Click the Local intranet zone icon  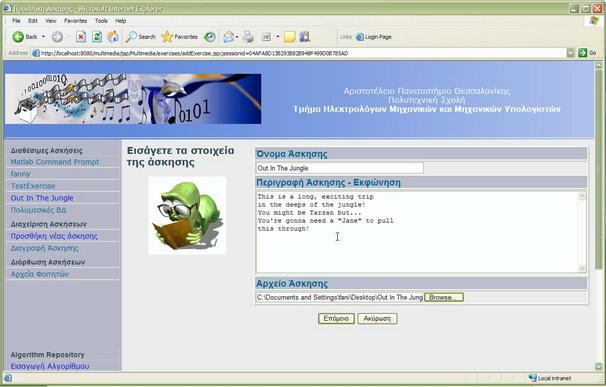(533, 378)
